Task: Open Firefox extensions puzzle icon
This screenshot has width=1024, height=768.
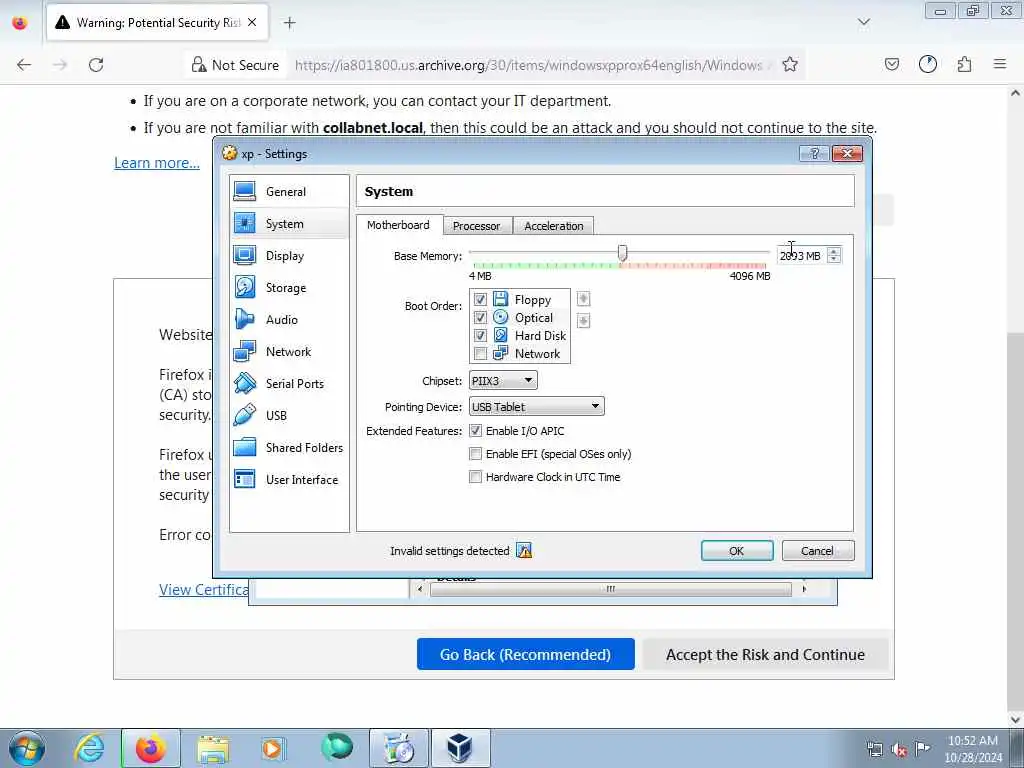Action: coord(964,65)
